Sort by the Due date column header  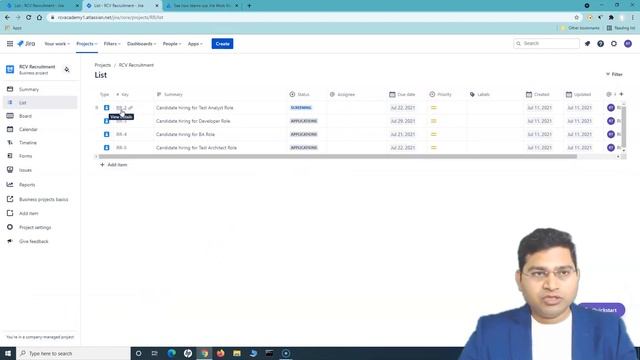pyautogui.click(x=402, y=94)
